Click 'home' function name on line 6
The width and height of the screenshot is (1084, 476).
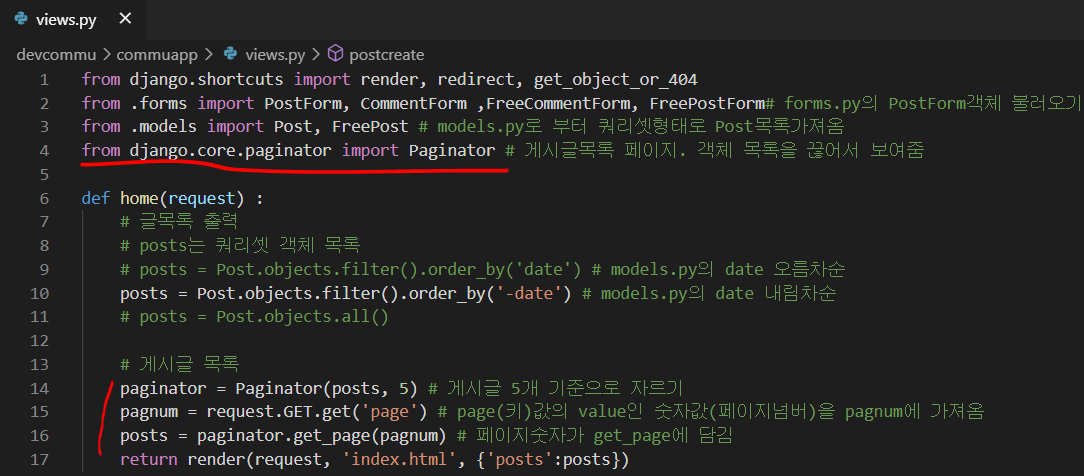pos(140,198)
